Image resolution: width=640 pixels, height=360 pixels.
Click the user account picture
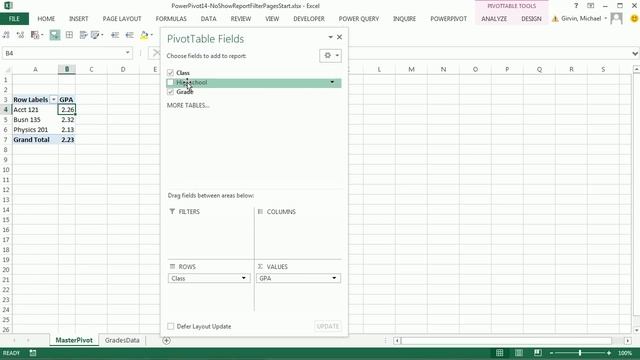[x=616, y=18]
